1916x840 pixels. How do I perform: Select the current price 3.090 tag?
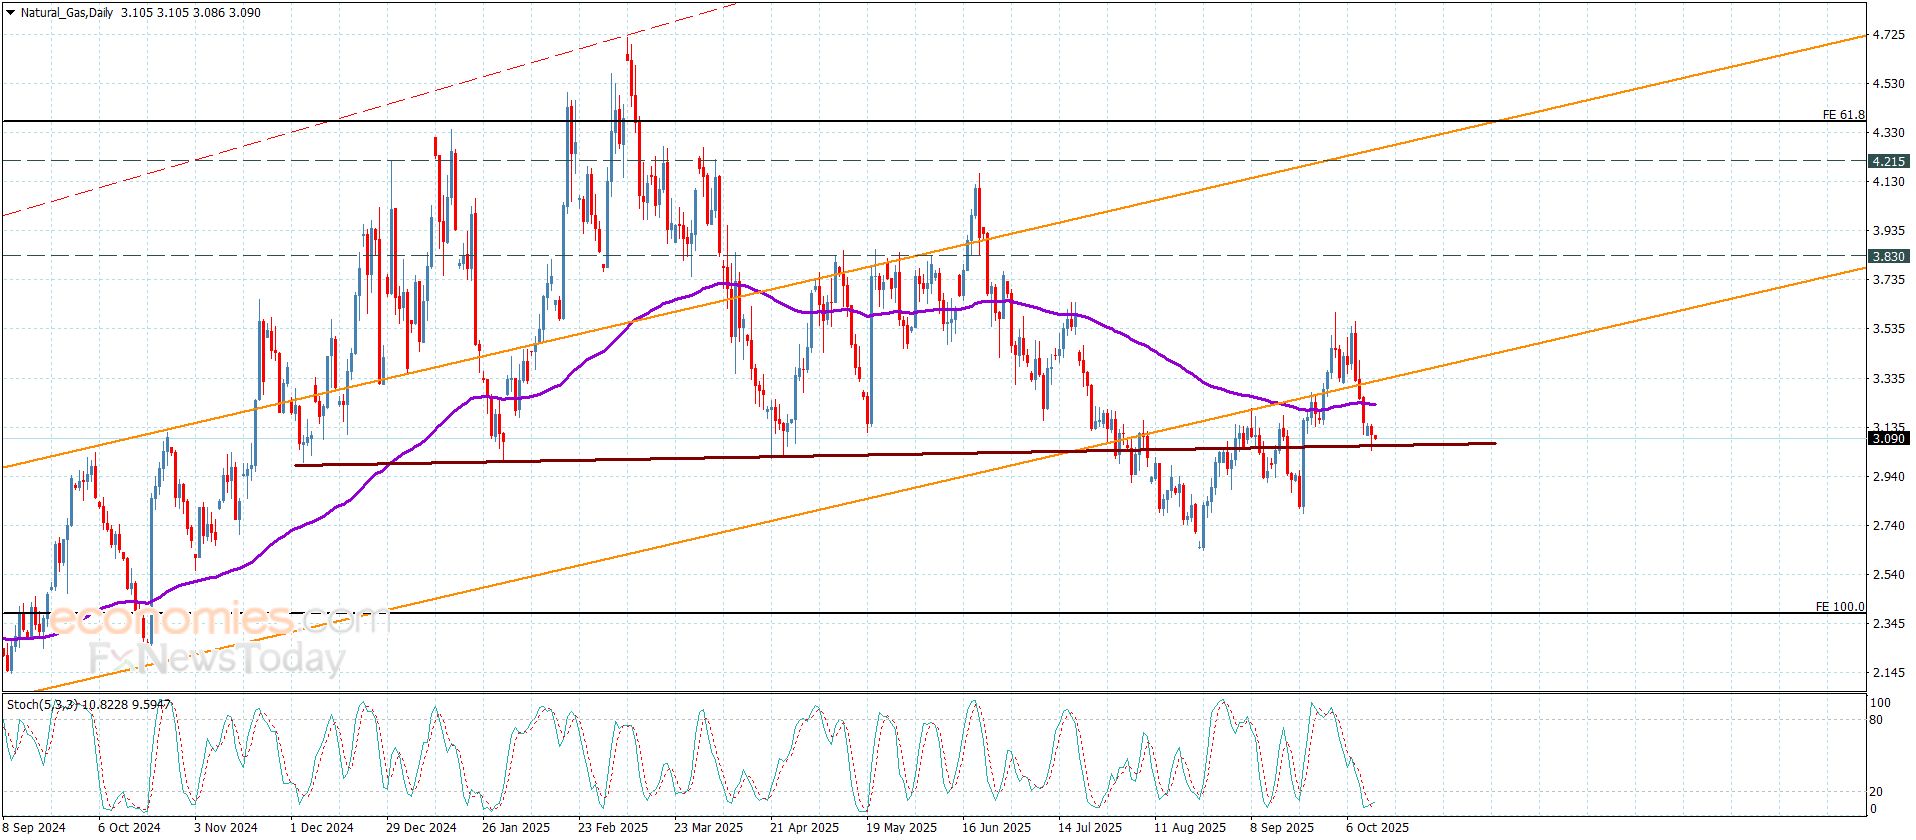(1889, 438)
